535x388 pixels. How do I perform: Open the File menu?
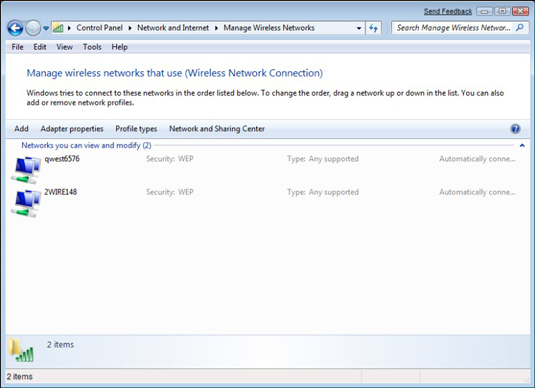click(x=17, y=47)
